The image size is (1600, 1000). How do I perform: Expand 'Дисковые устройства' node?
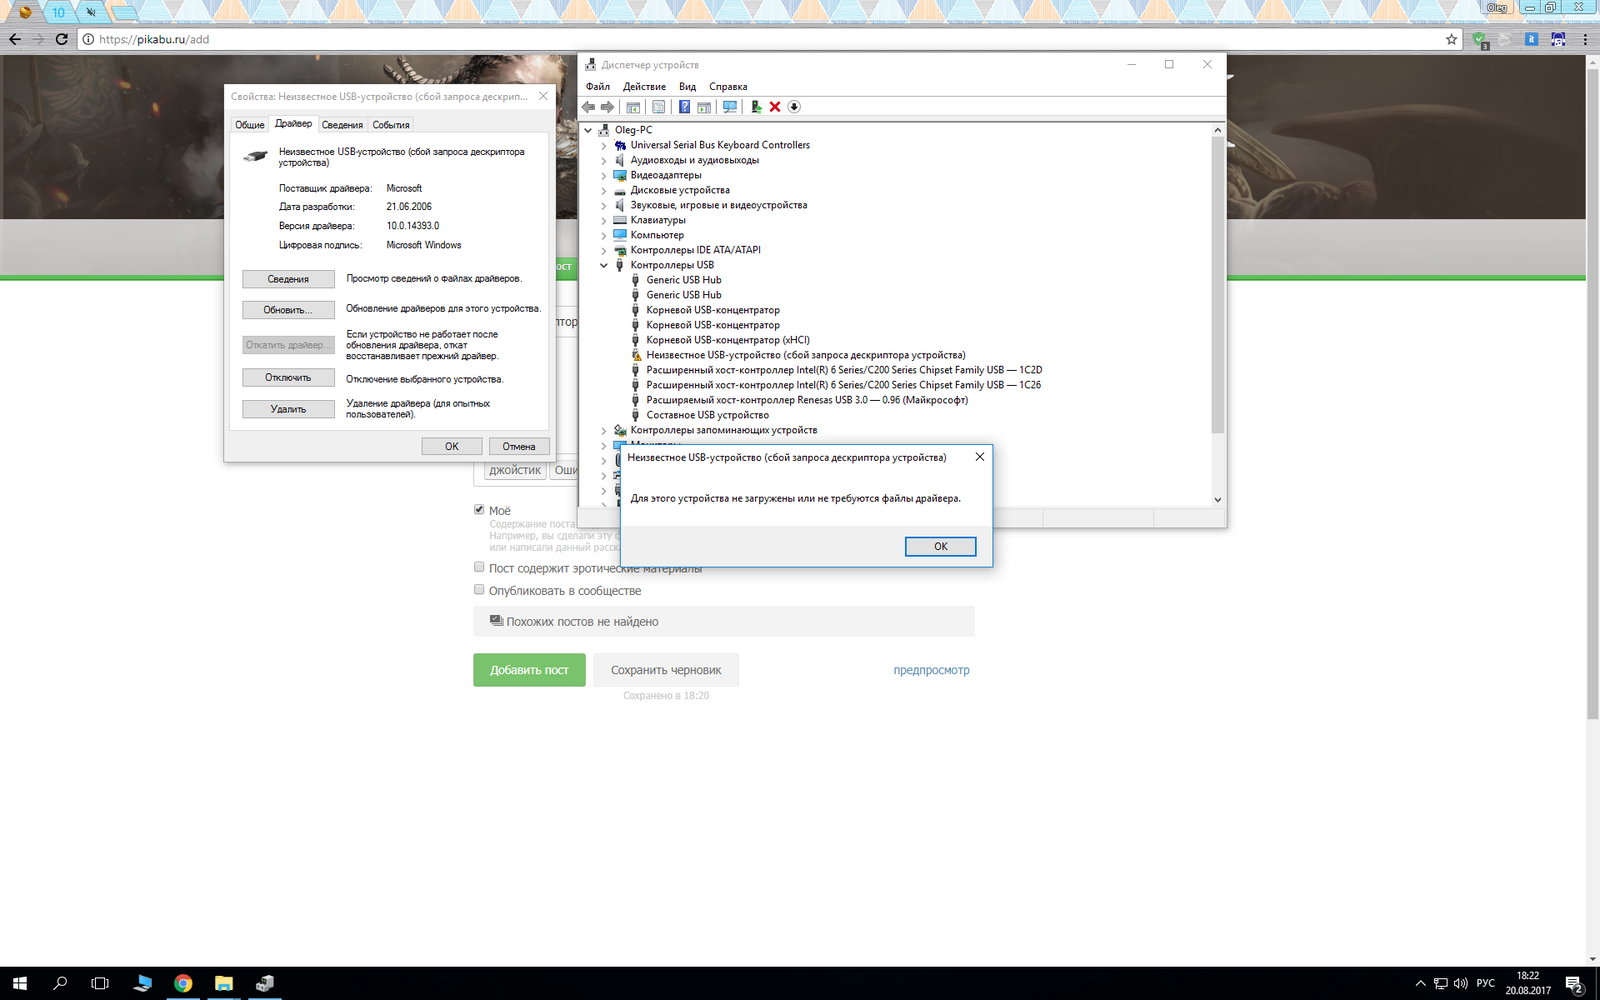[x=604, y=190]
